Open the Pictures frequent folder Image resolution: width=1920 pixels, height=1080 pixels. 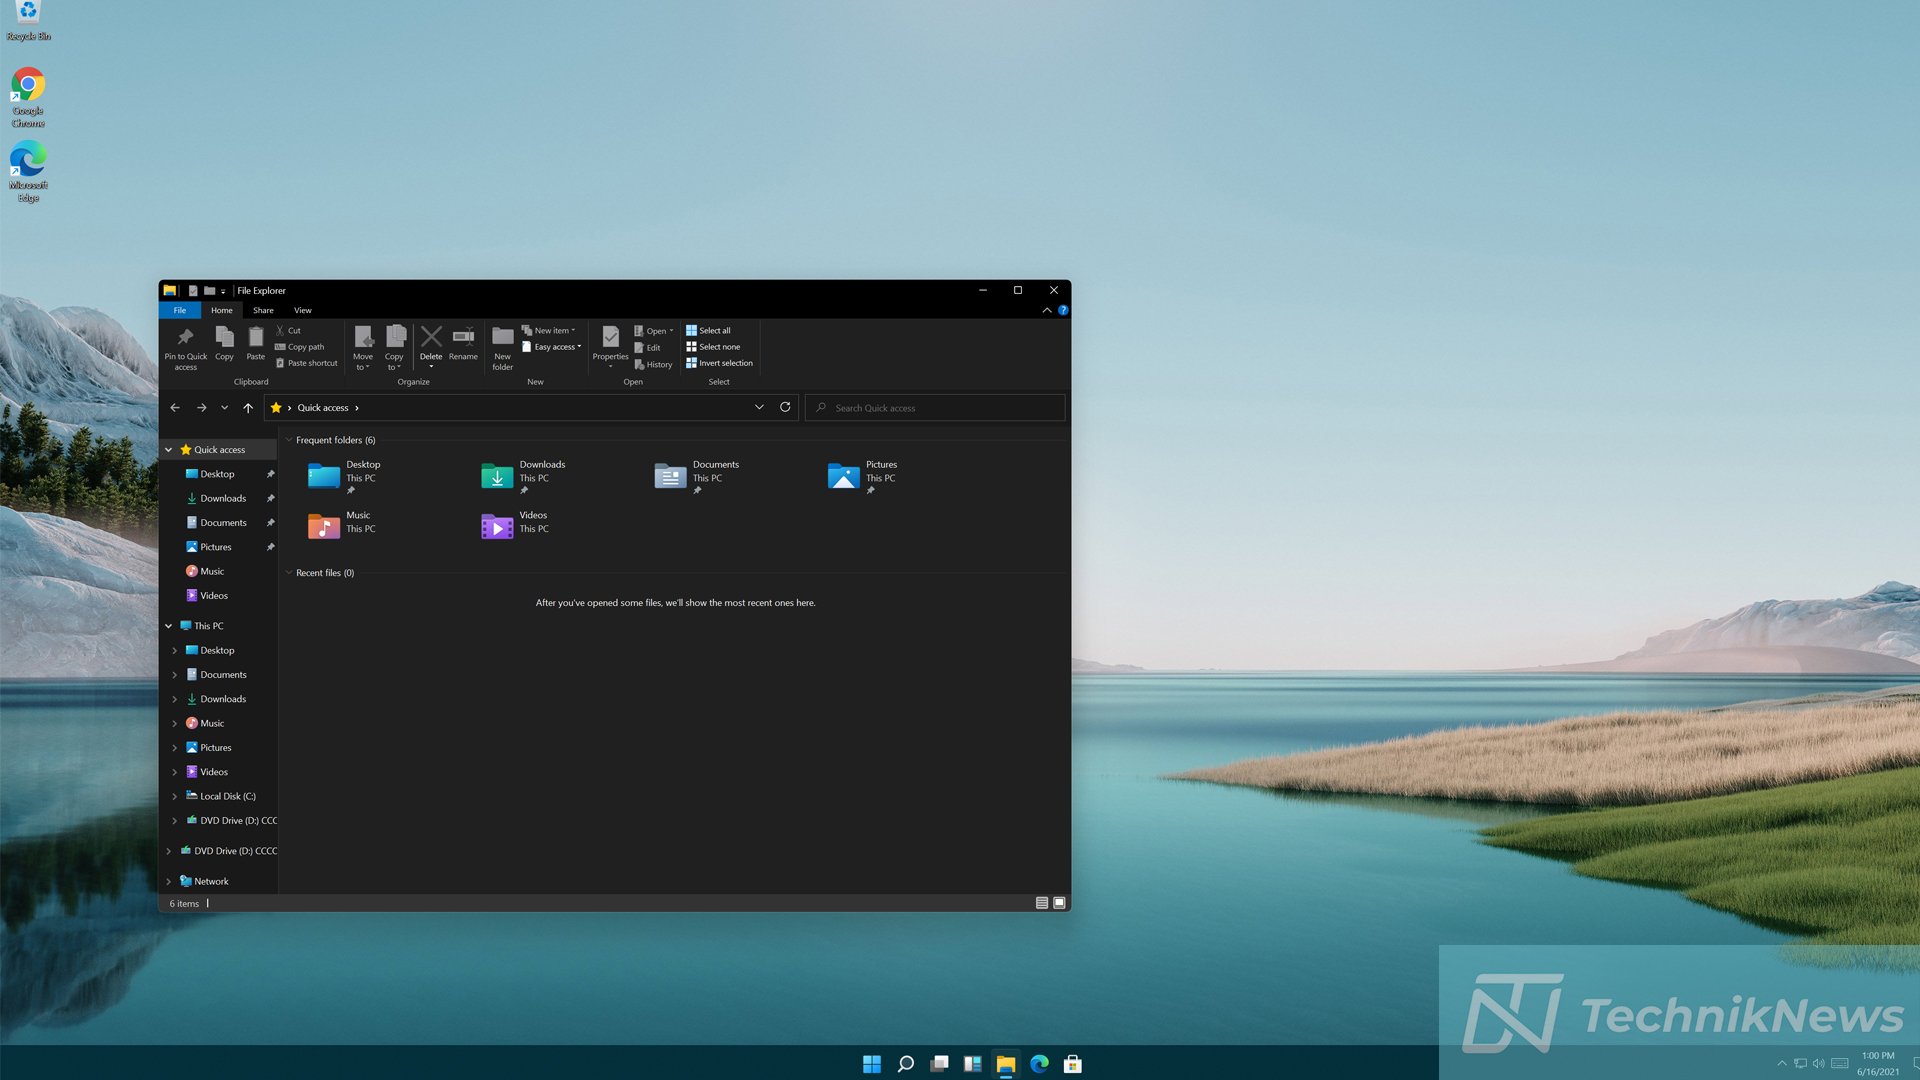[x=863, y=476]
